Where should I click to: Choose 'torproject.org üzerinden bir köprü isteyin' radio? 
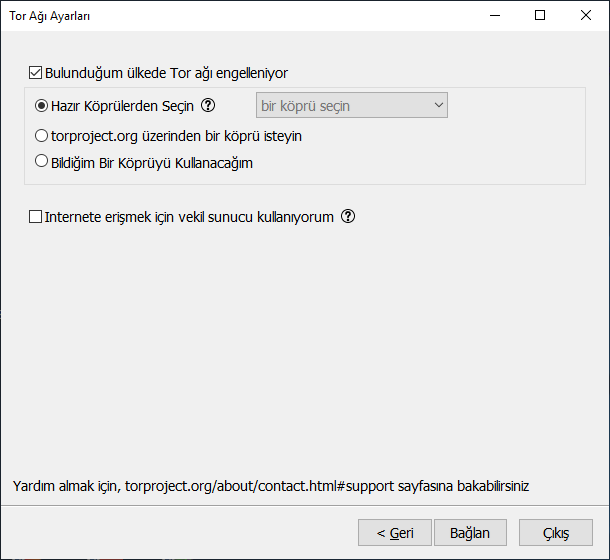[x=42, y=135]
